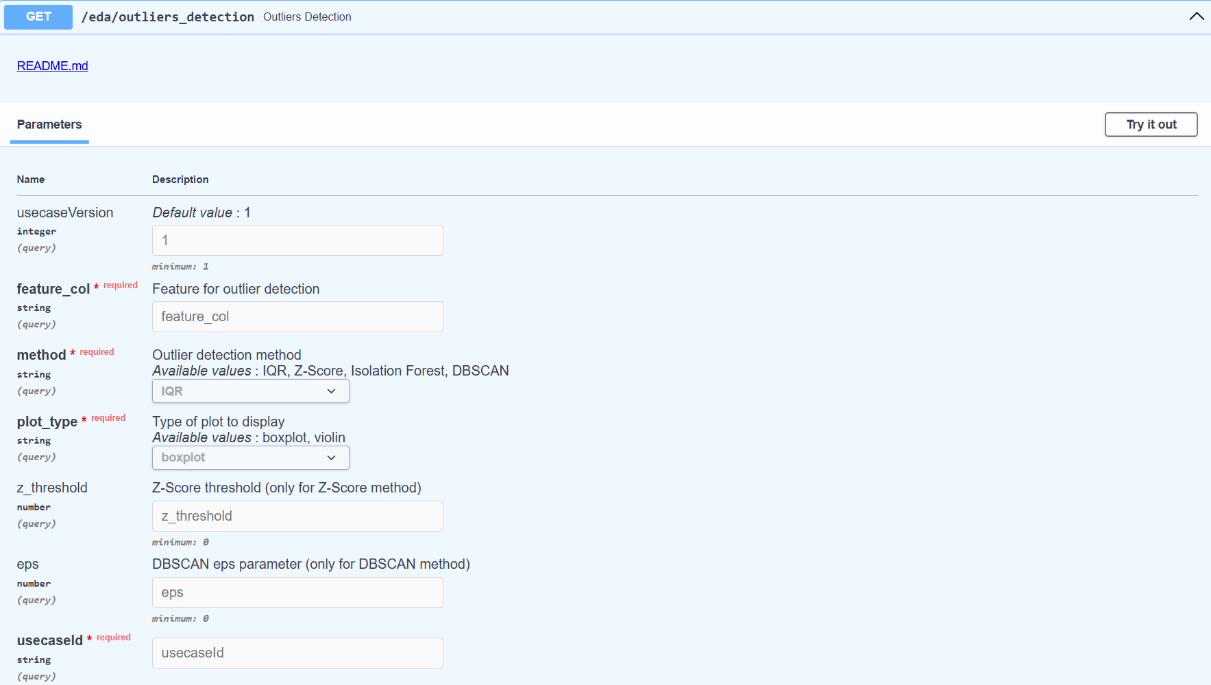This screenshot has width=1211, height=685.
Task: Click into the feature_col text field
Action: click(298, 317)
